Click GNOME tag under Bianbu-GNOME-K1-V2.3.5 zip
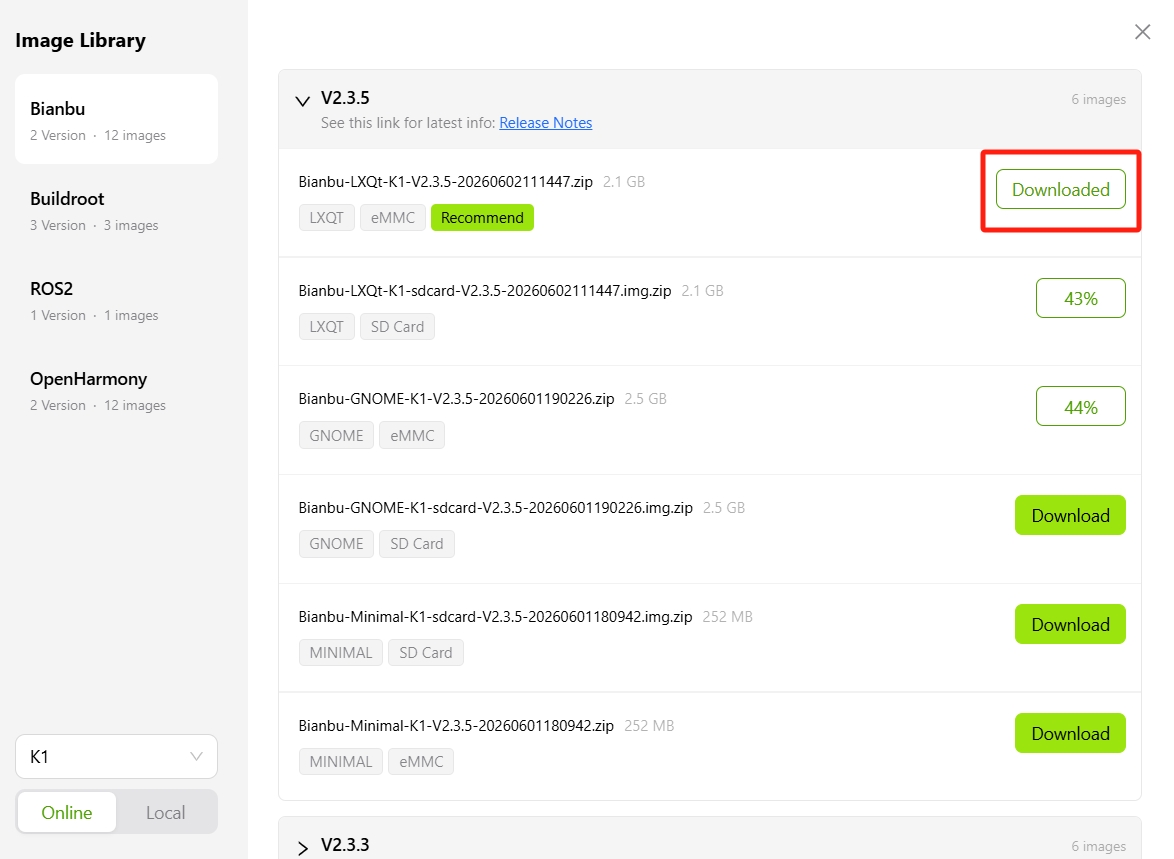Viewport: 1174px width, 859px height. pyautogui.click(x=336, y=435)
